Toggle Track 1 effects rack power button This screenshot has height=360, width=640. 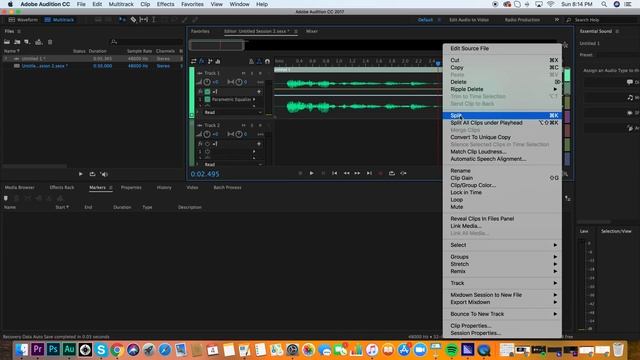click(207, 92)
